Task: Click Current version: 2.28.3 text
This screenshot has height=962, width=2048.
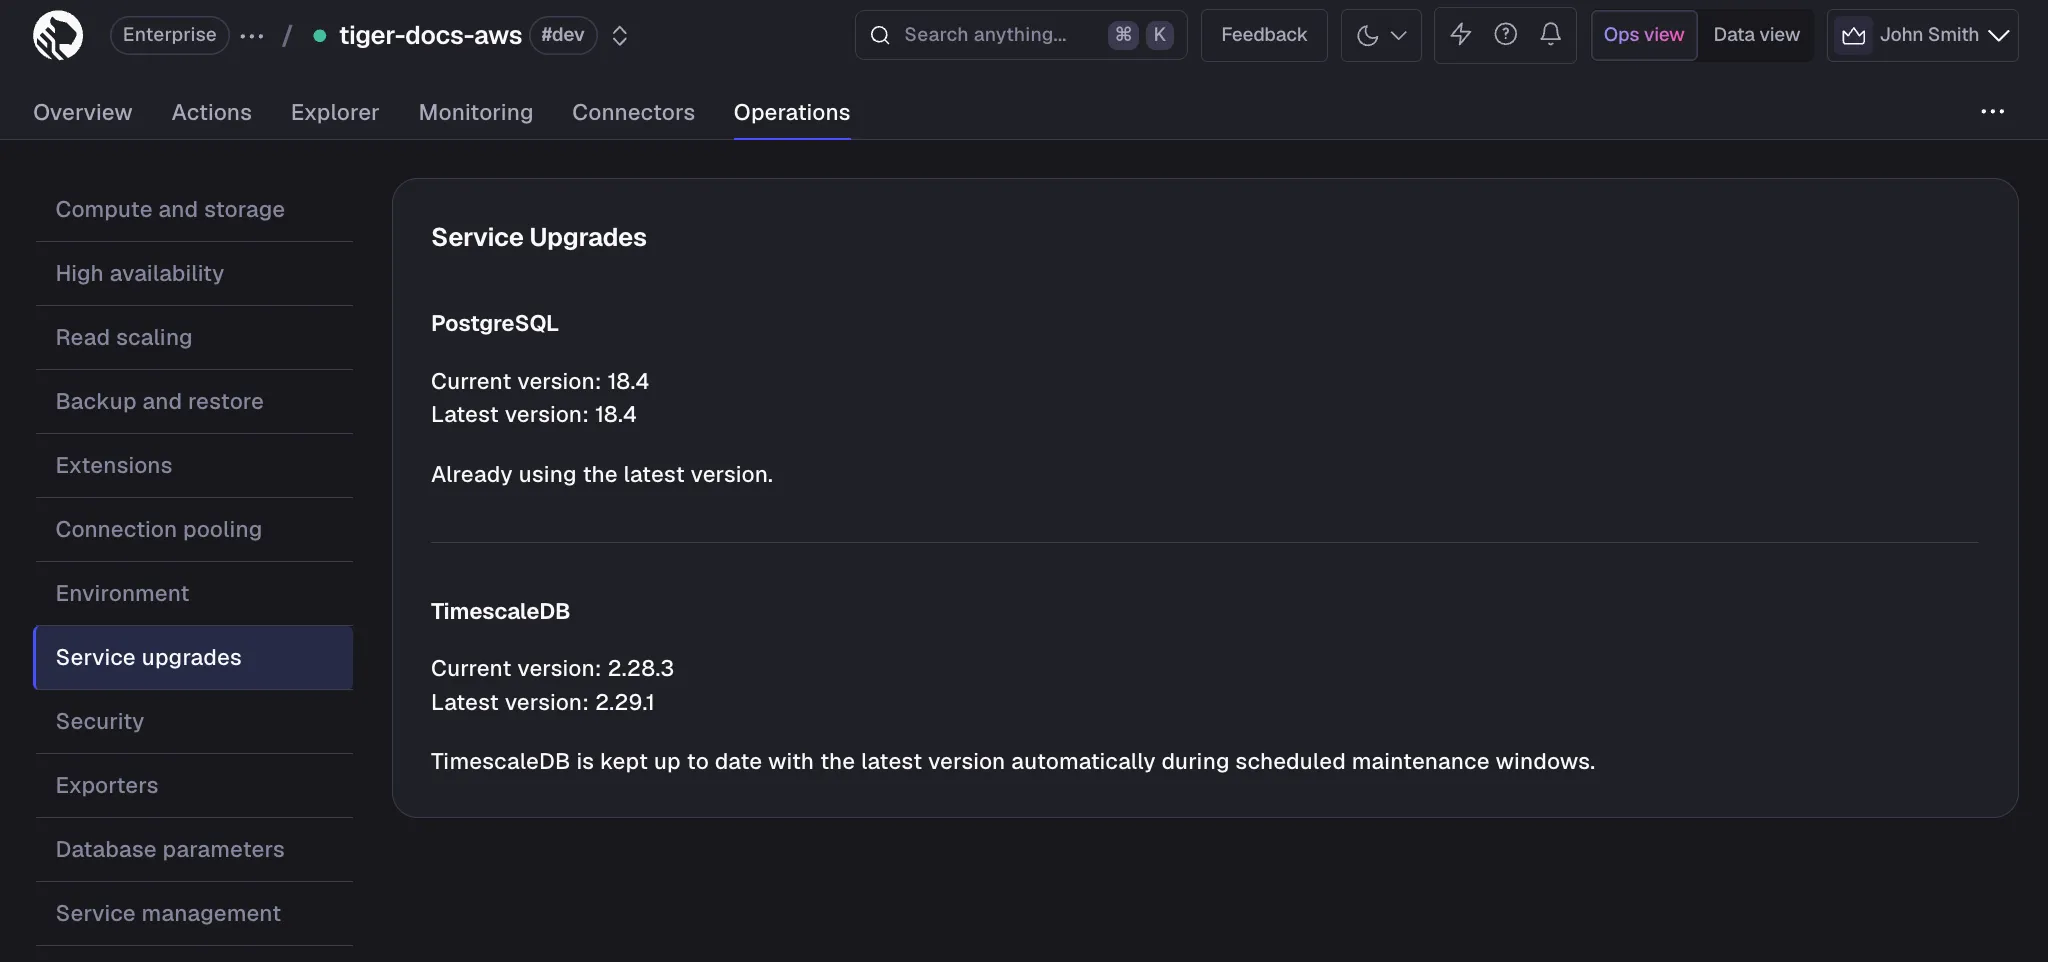Action: [552, 668]
